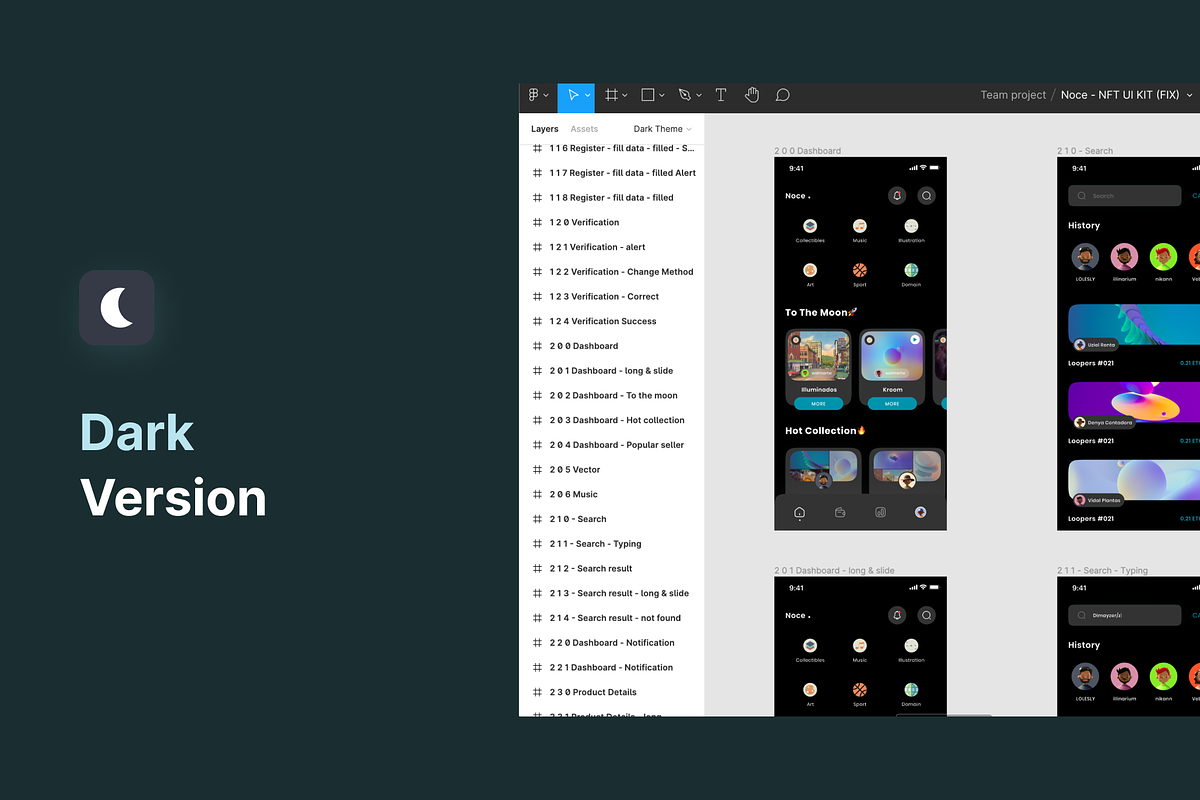Select the Text tool
Screen dimensions: 1200x800
(x=720, y=95)
